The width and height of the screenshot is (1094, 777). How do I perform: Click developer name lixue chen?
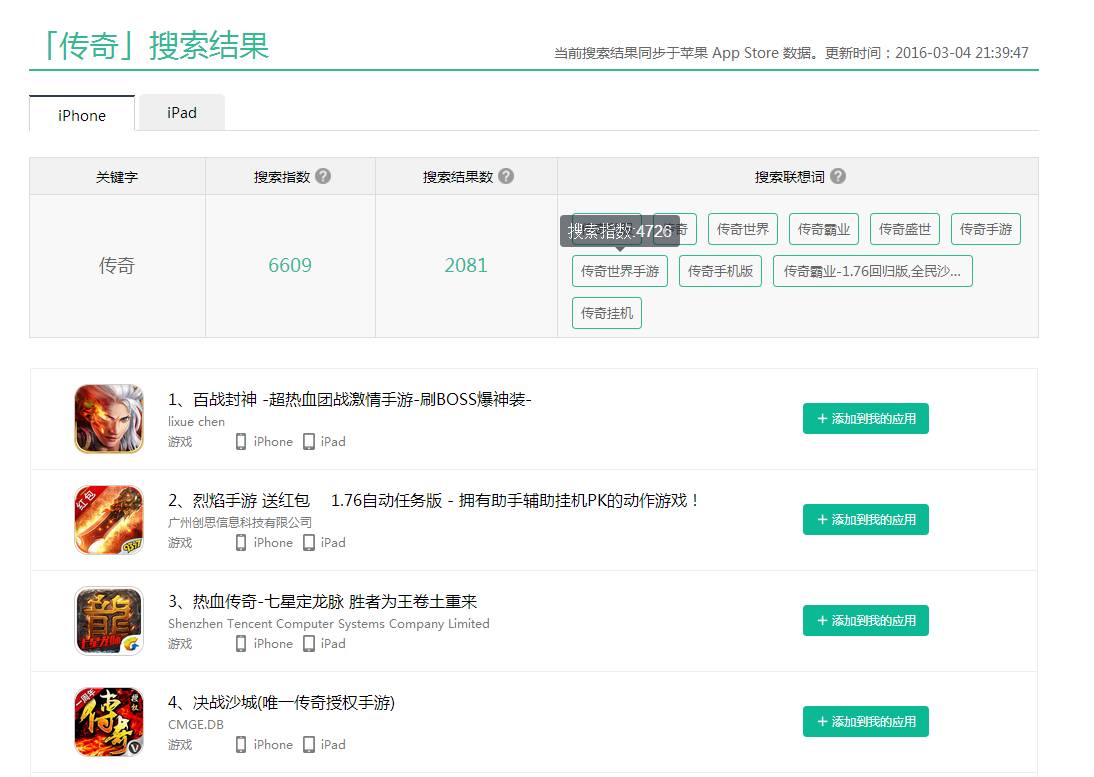[x=196, y=421]
